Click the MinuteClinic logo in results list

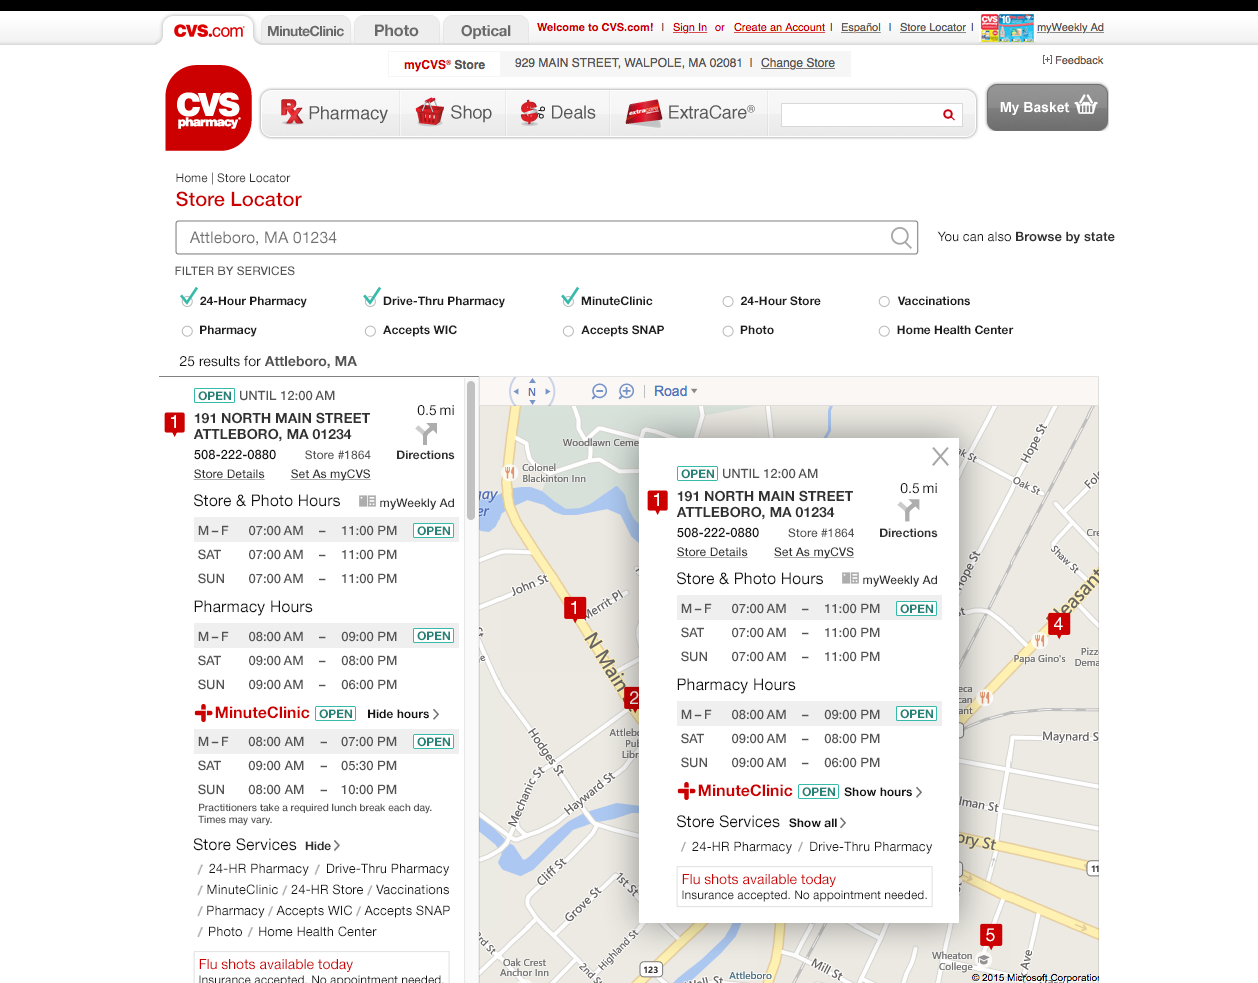pyautogui.click(x=252, y=713)
